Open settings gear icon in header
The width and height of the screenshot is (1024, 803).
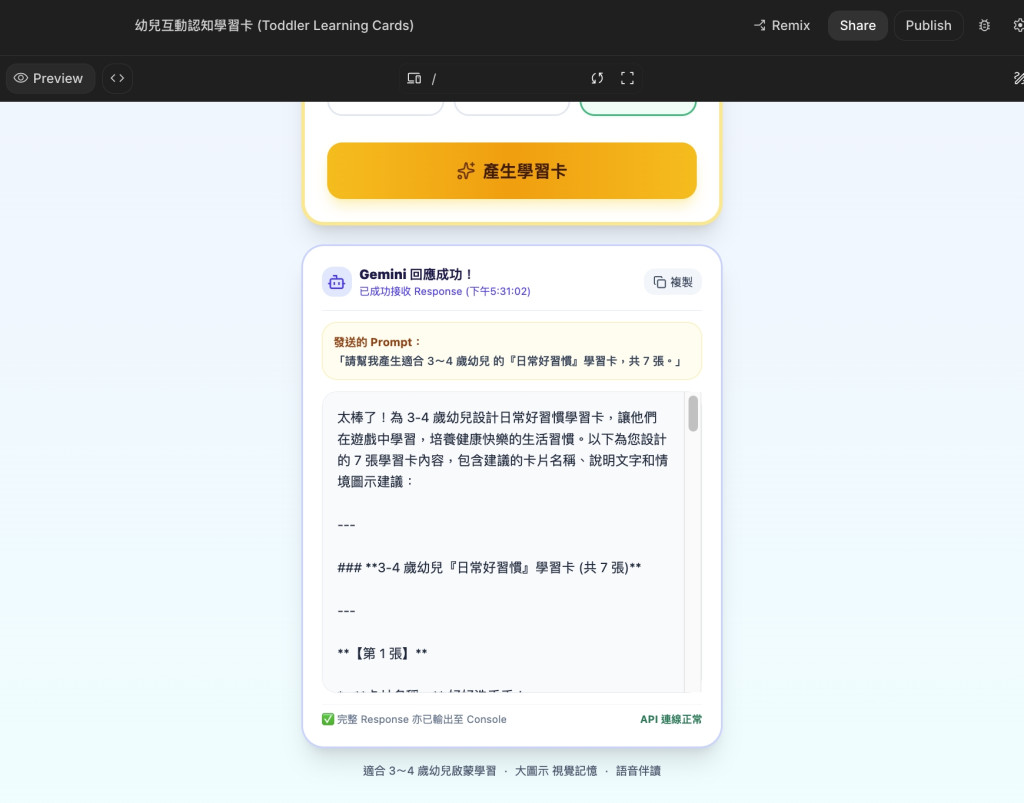pyautogui.click(x=1018, y=25)
